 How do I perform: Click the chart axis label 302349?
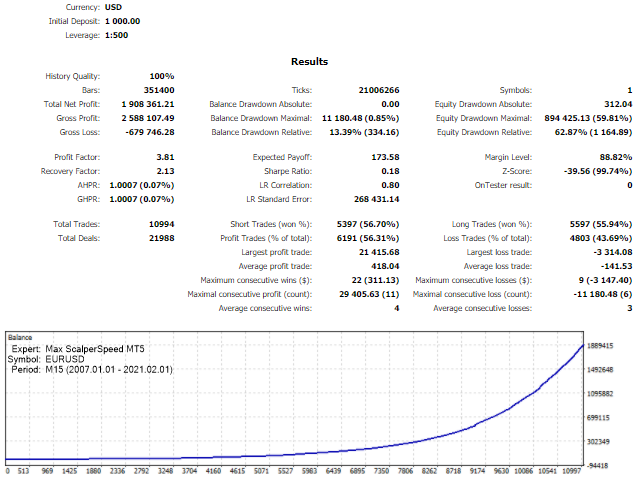598,442
